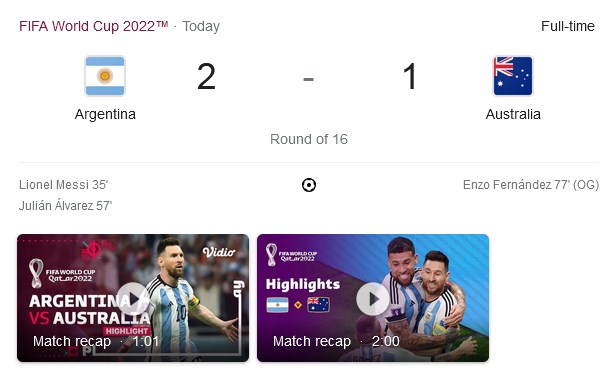
Task: Select the Julián Álvarez 57' goal entry
Action: [65, 205]
